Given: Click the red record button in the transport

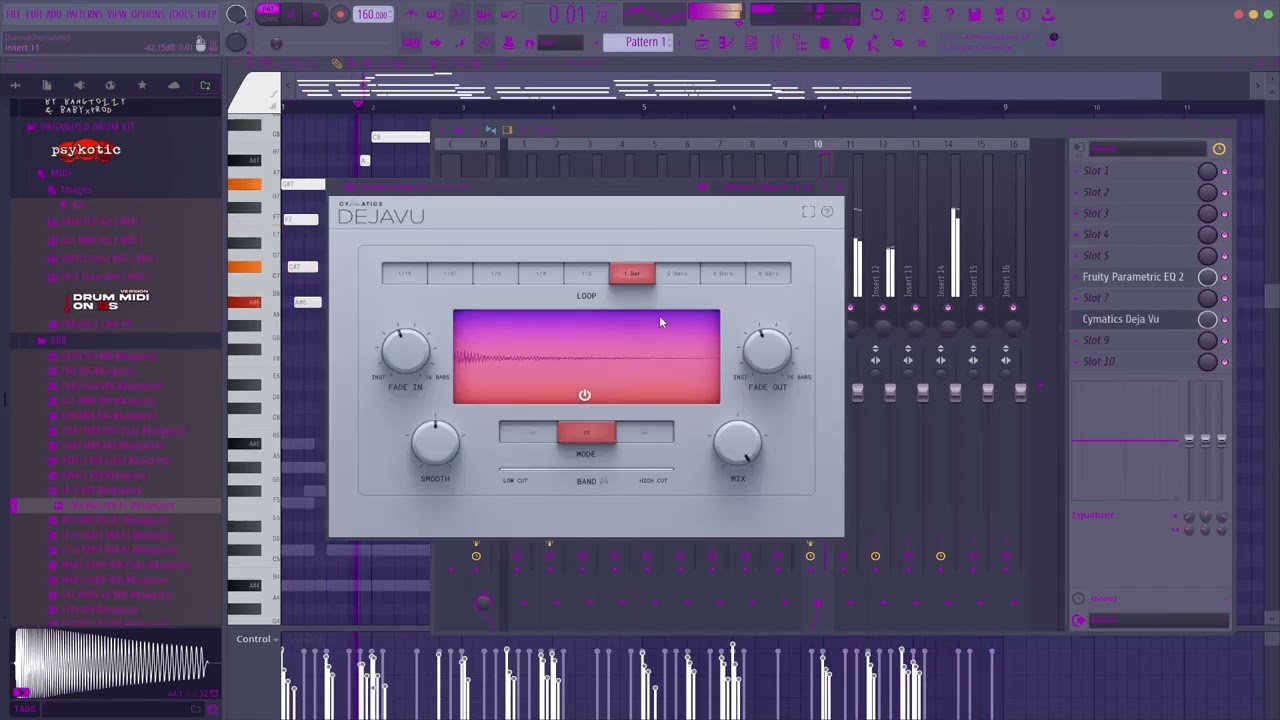Looking at the screenshot, I should (x=340, y=15).
